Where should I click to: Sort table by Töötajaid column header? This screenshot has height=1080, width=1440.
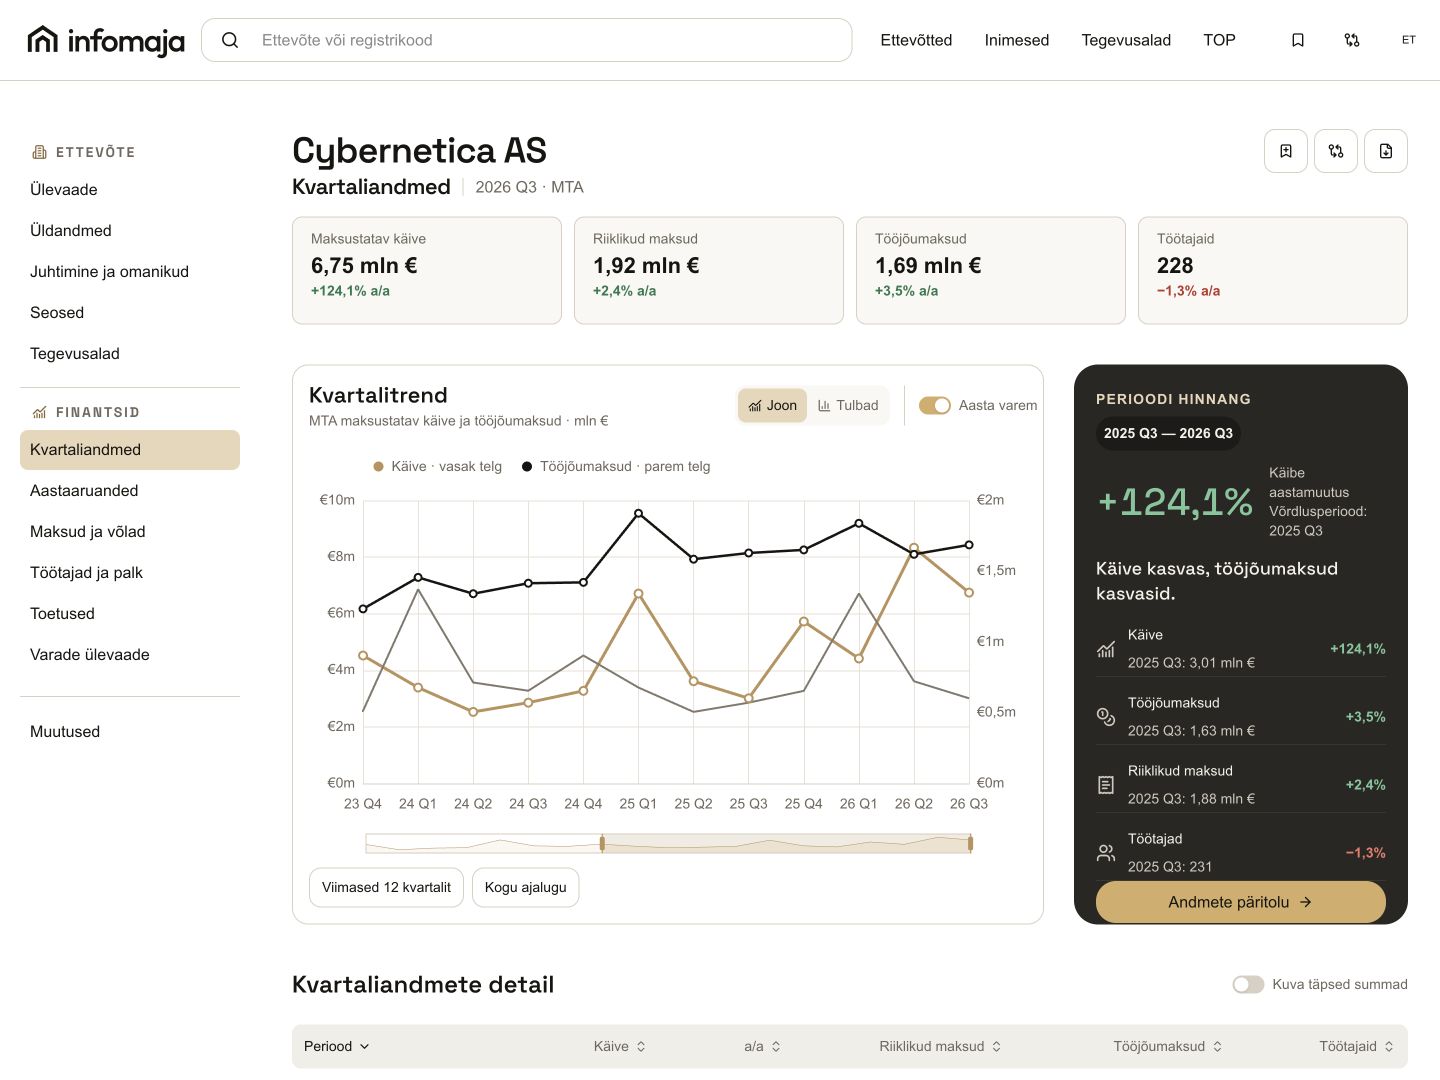(x=1357, y=1046)
